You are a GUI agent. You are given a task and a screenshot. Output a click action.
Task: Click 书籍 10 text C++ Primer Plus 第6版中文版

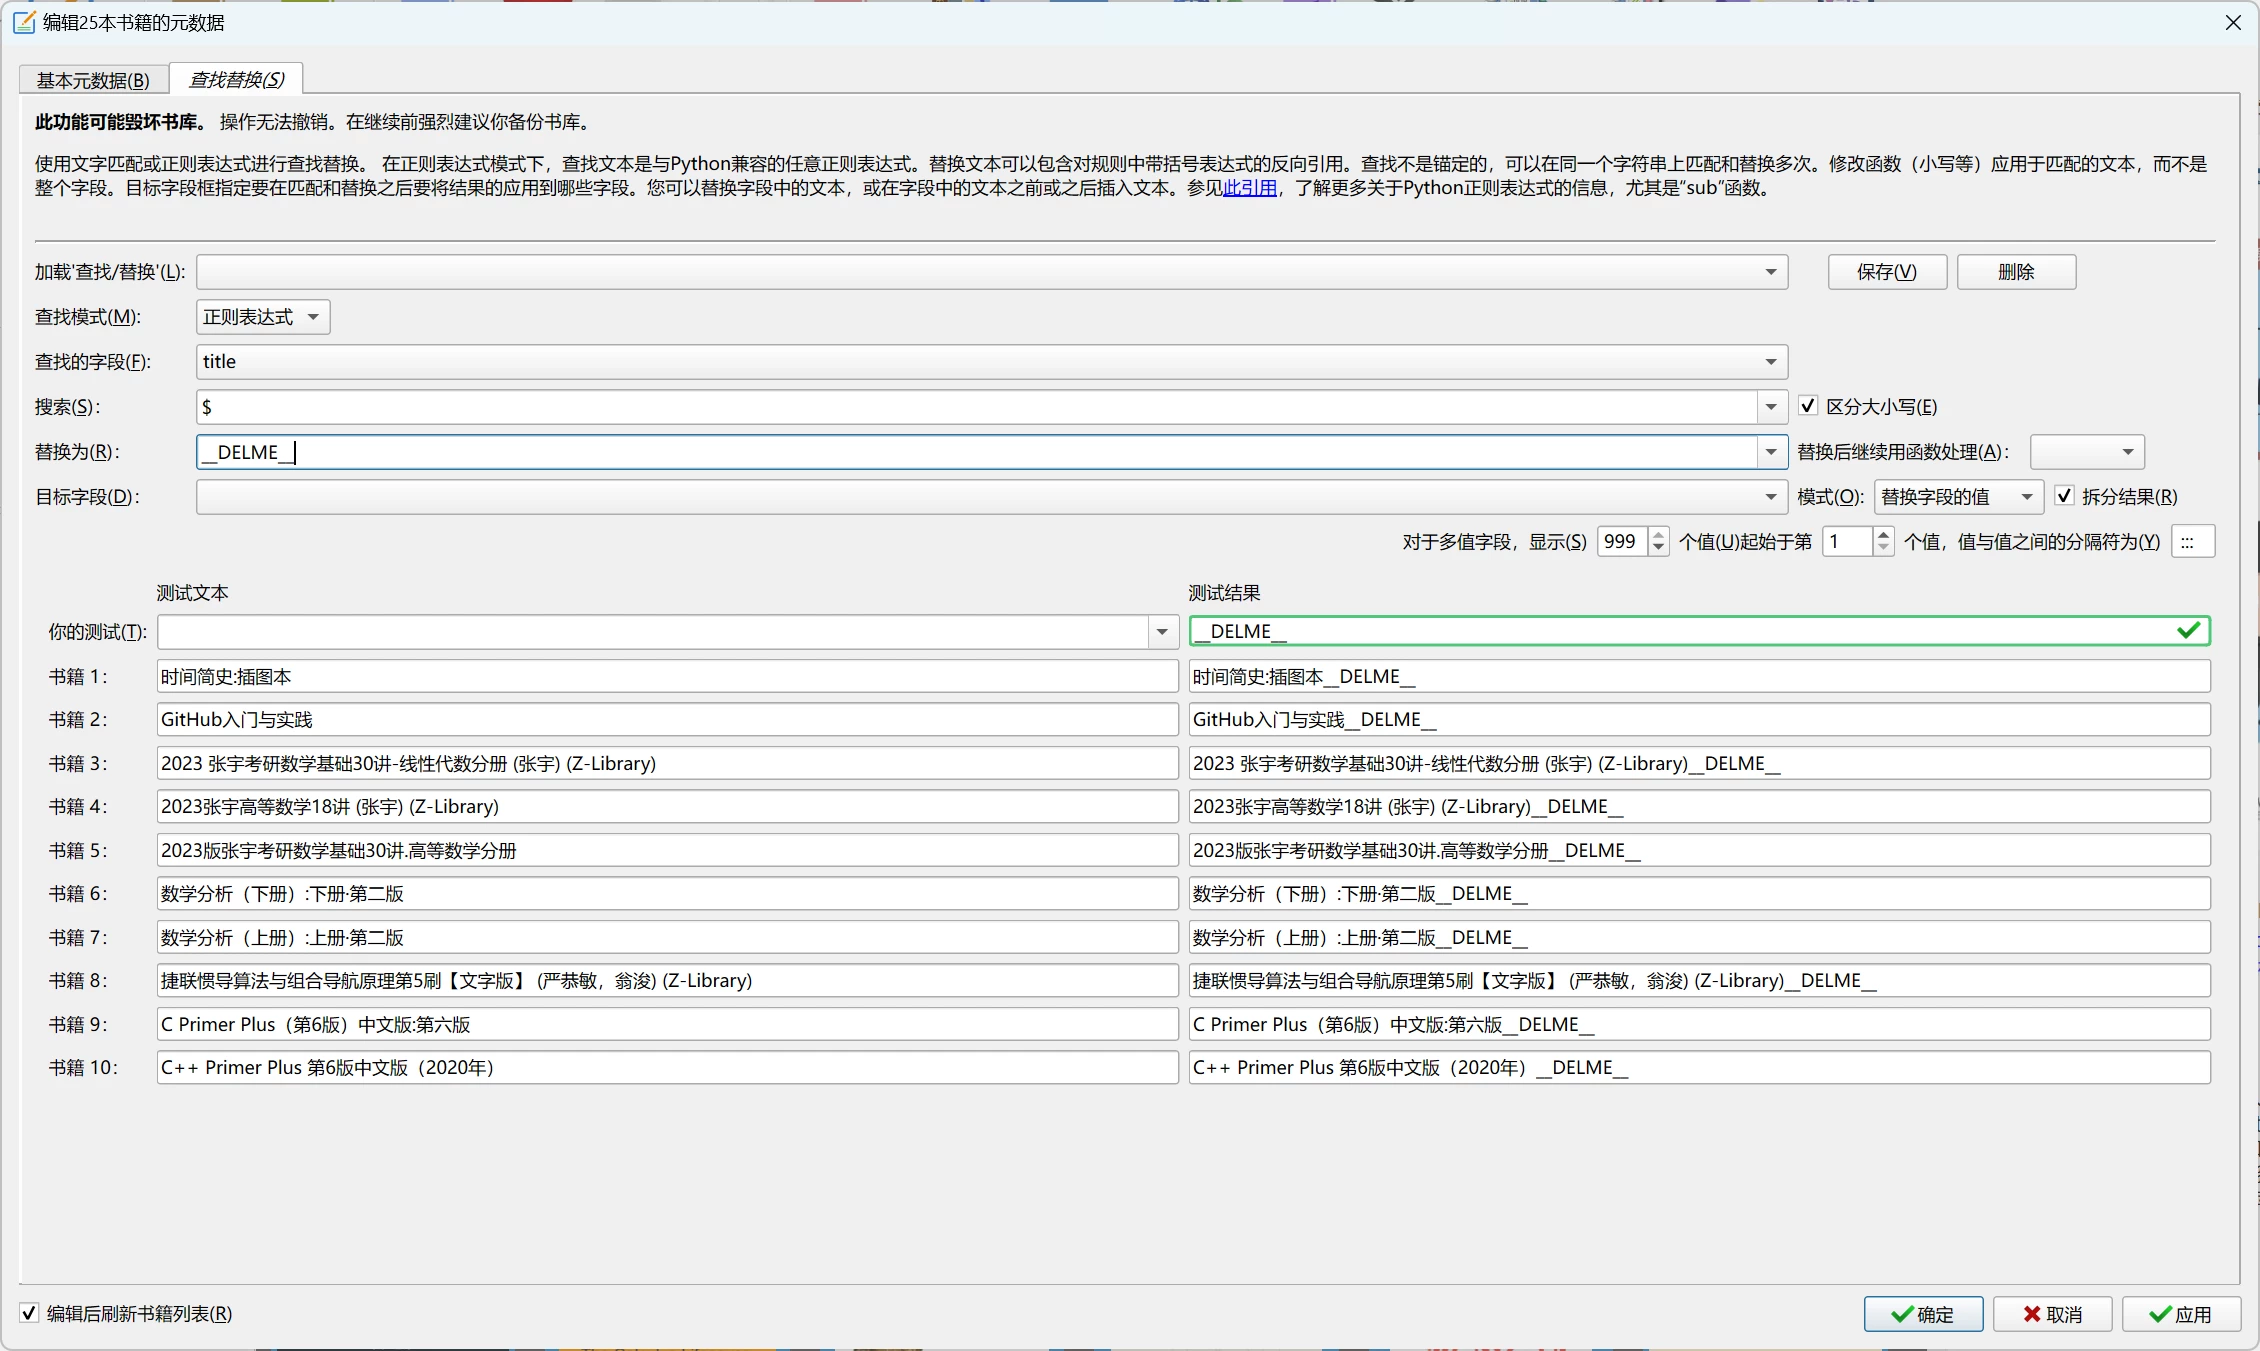tap(667, 1067)
